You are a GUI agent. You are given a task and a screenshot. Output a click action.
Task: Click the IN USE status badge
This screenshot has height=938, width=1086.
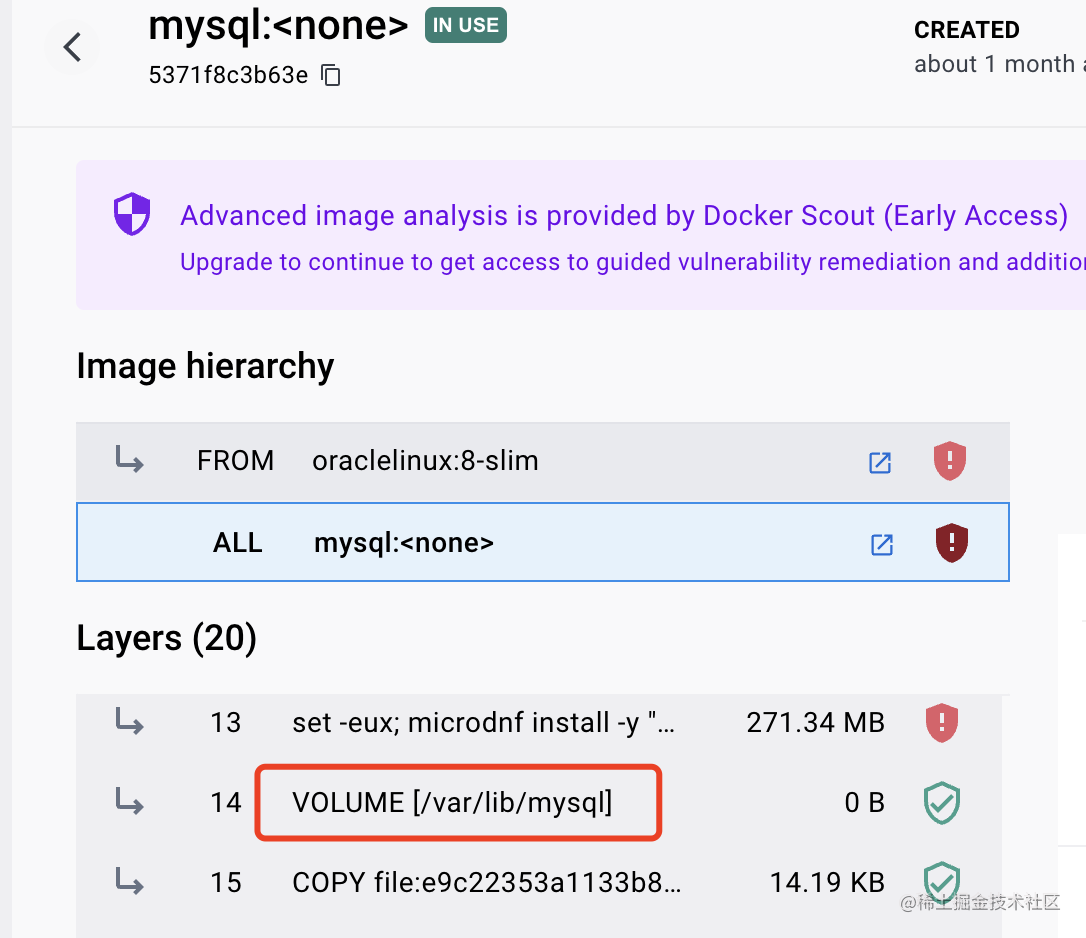pyautogui.click(x=466, y=25)
